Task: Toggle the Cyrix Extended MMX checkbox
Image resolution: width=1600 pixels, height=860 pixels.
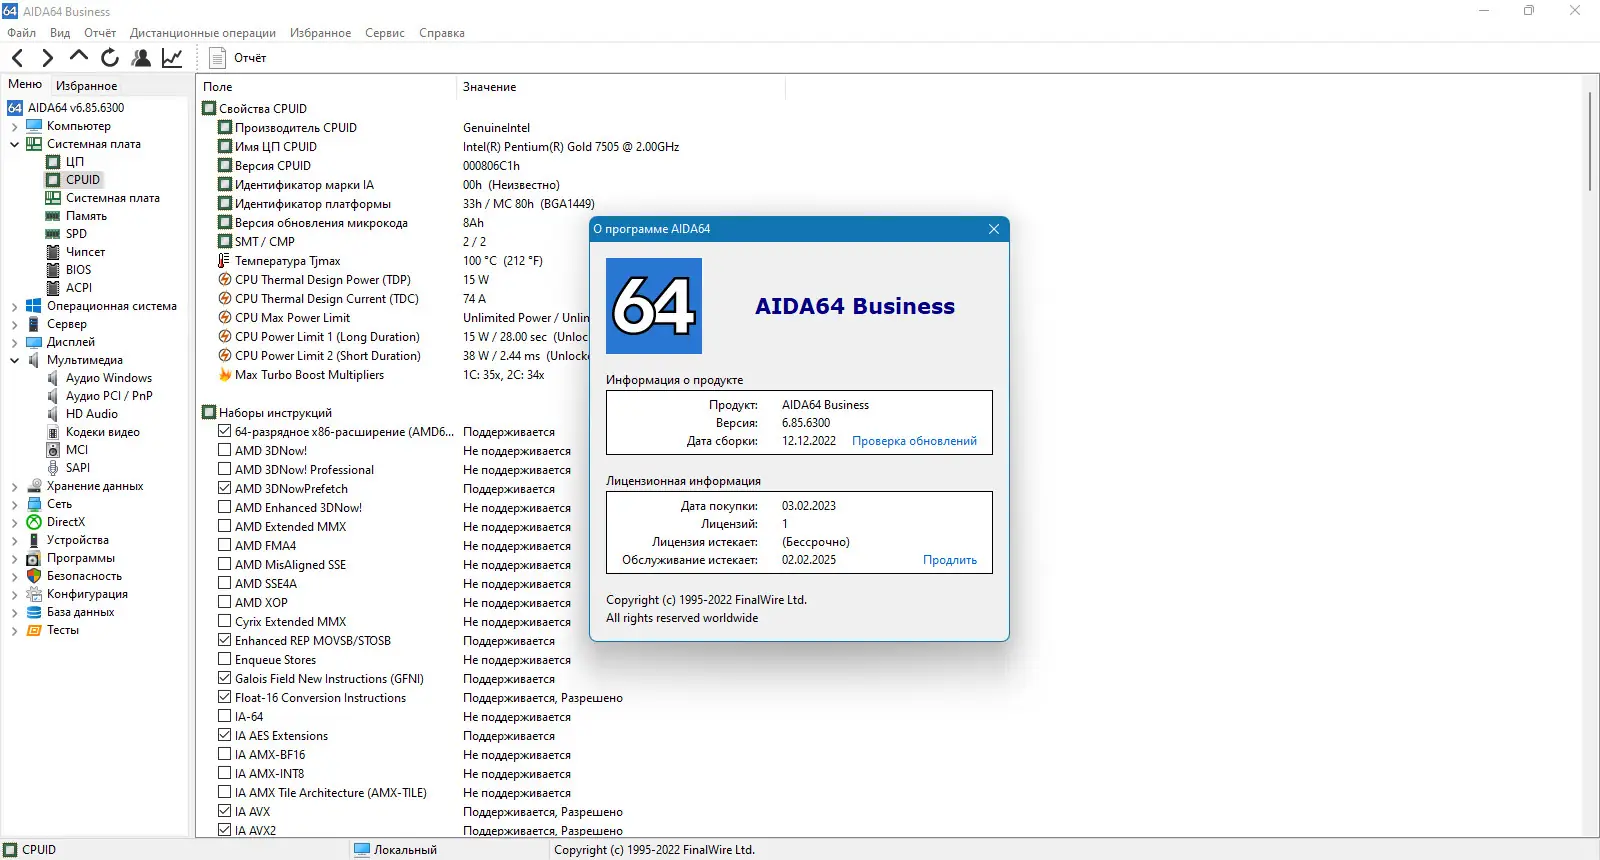Action: coord(225,622)
